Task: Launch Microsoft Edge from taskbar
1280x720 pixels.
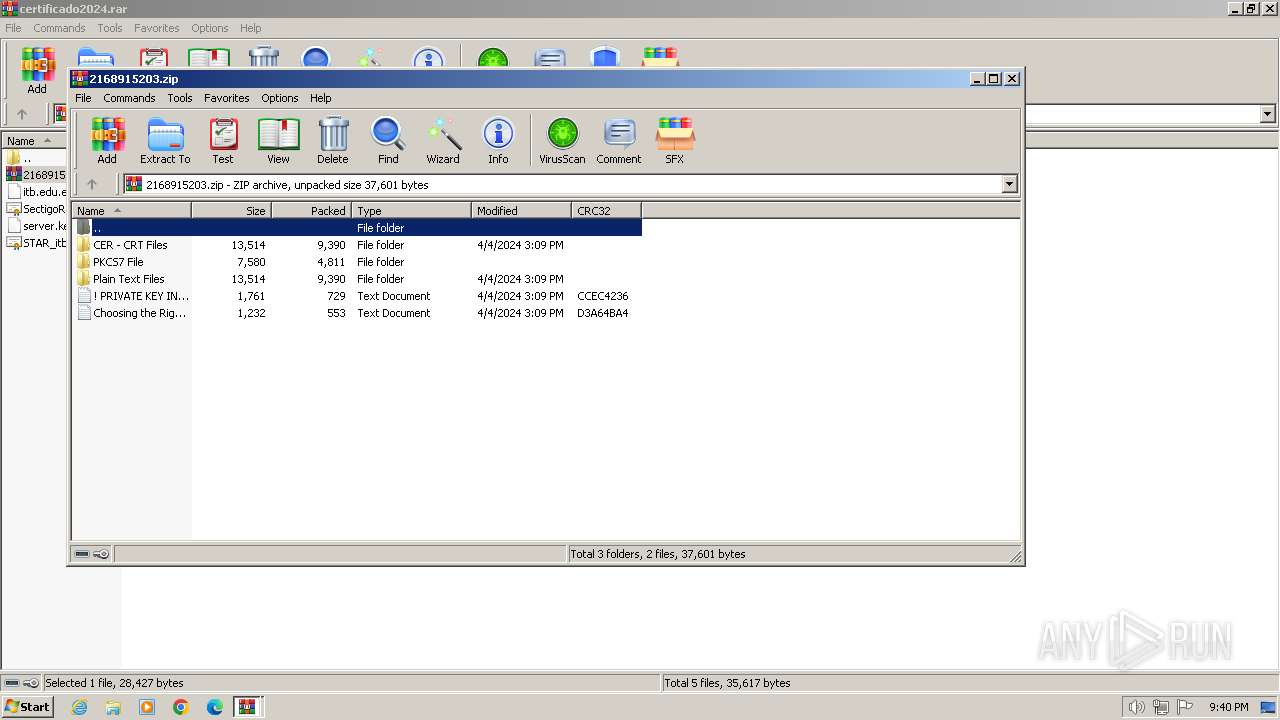Action: [215, 707]
